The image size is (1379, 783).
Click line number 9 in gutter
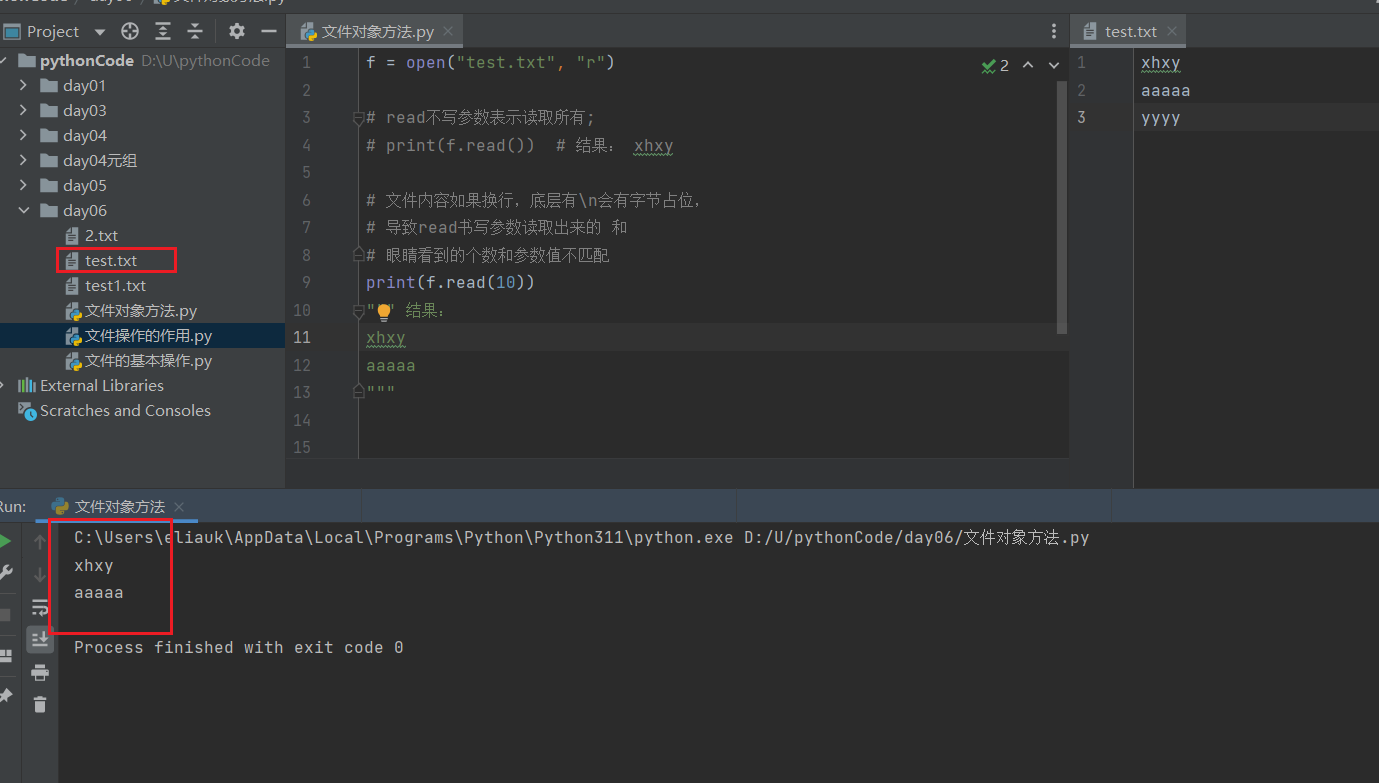305,283
